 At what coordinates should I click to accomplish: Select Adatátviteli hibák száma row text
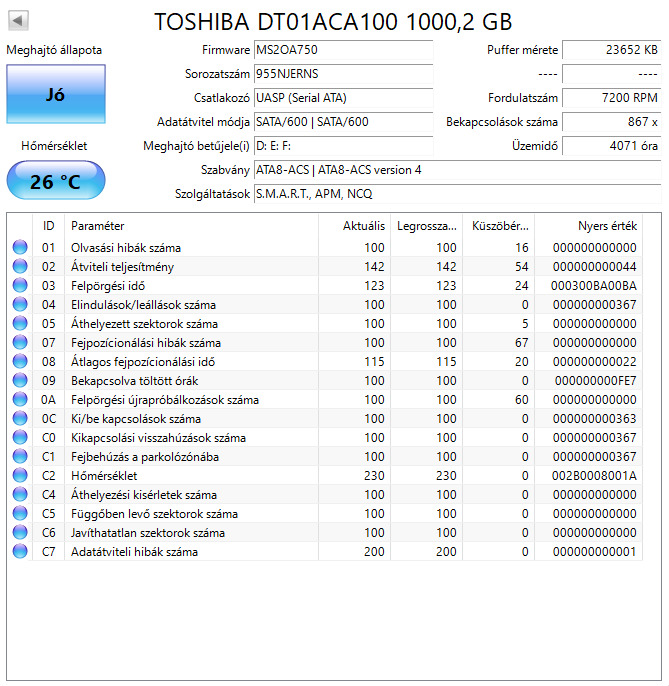pos(134,552)
